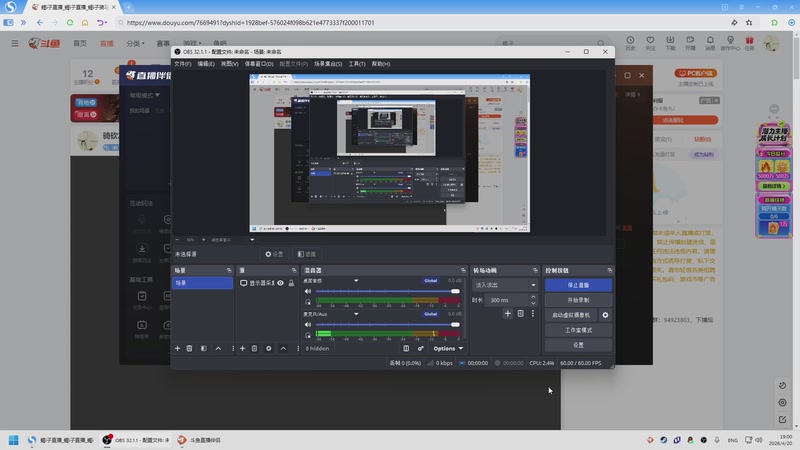Click the Windows Start button
The image size is (800, 450).
(15, 440)
